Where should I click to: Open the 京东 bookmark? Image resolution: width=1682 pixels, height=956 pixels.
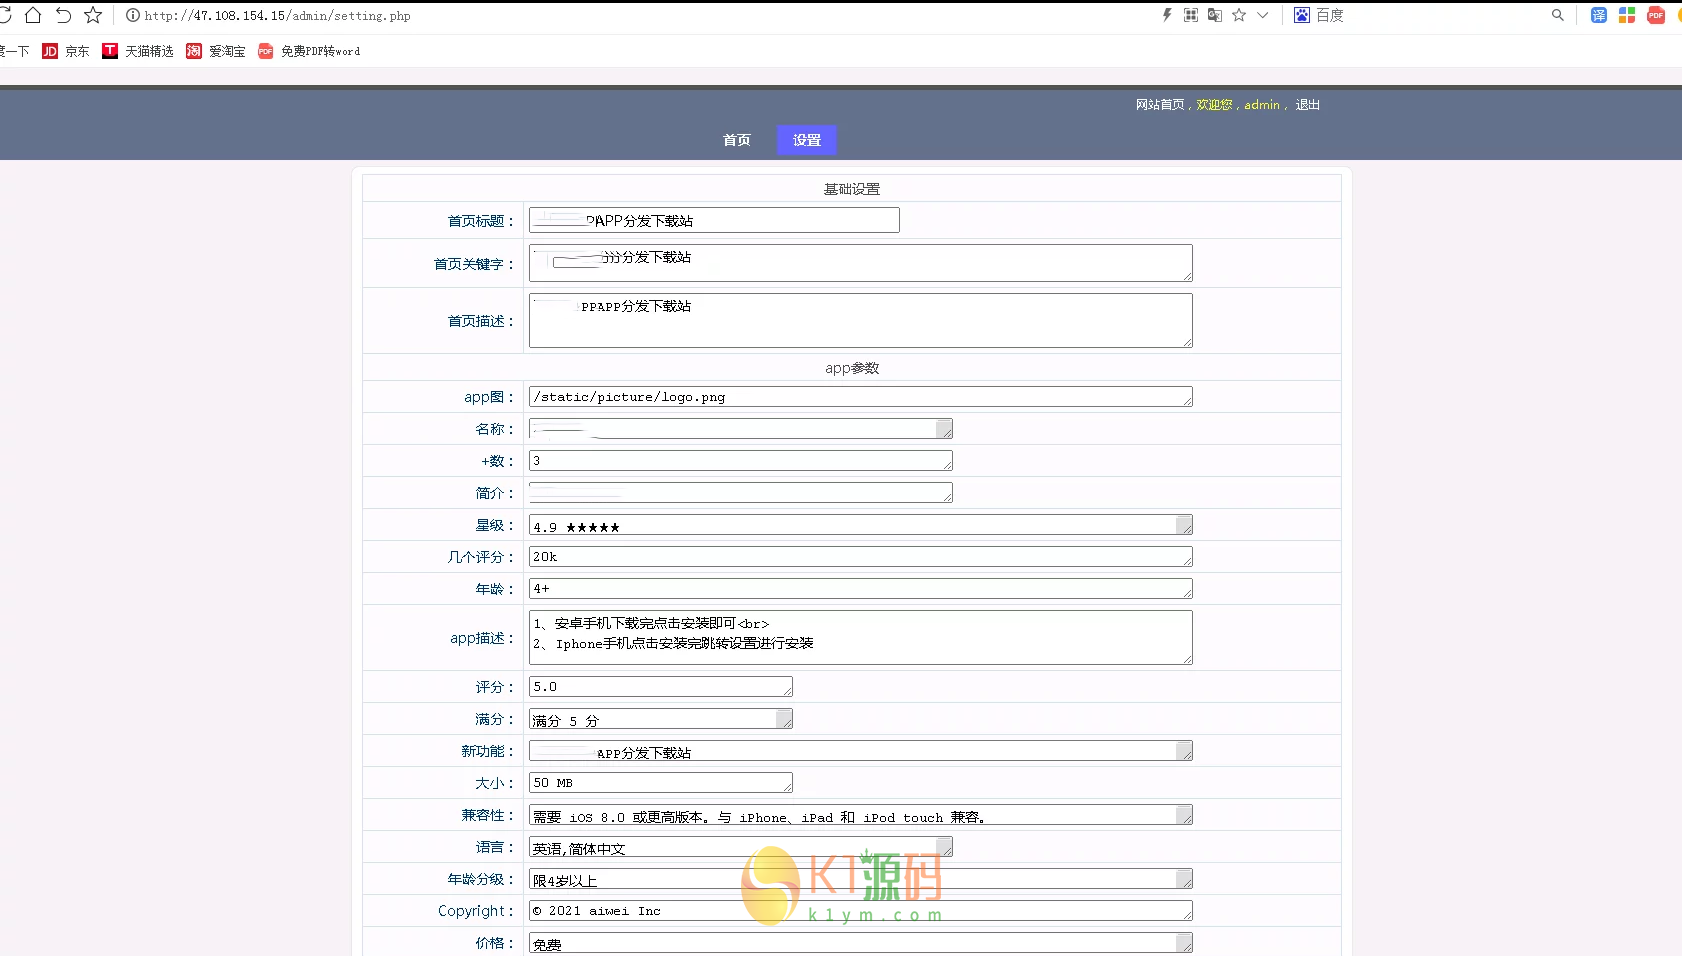66,51
